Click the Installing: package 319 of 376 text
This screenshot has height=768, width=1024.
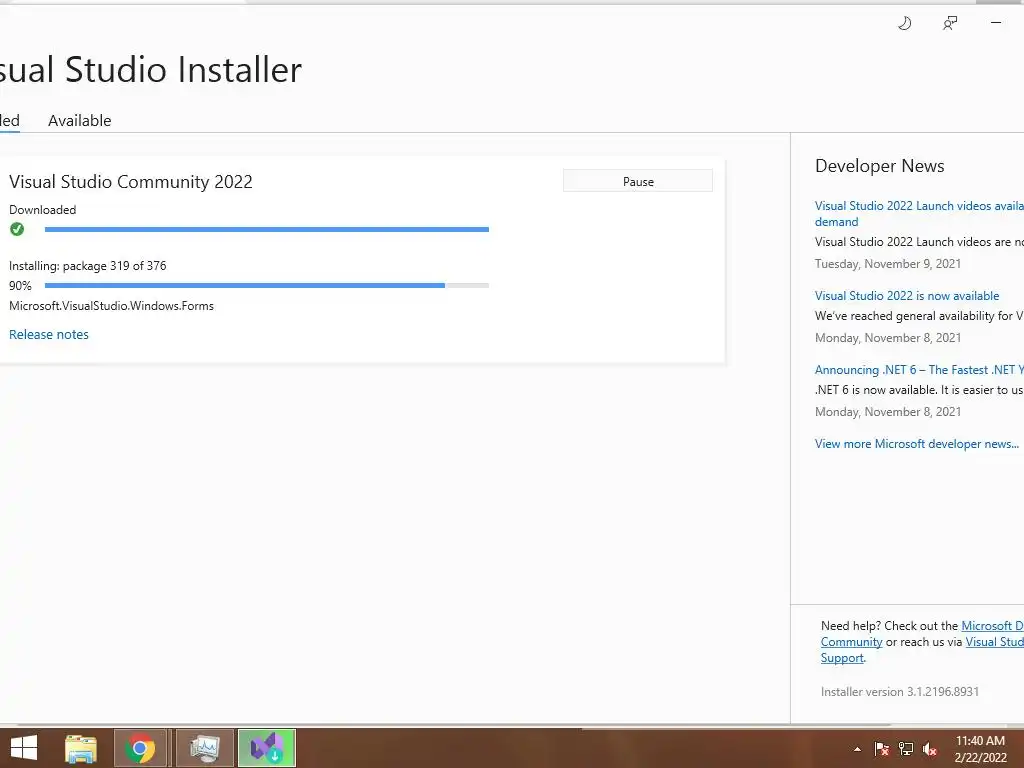click(x=88, y=266)
